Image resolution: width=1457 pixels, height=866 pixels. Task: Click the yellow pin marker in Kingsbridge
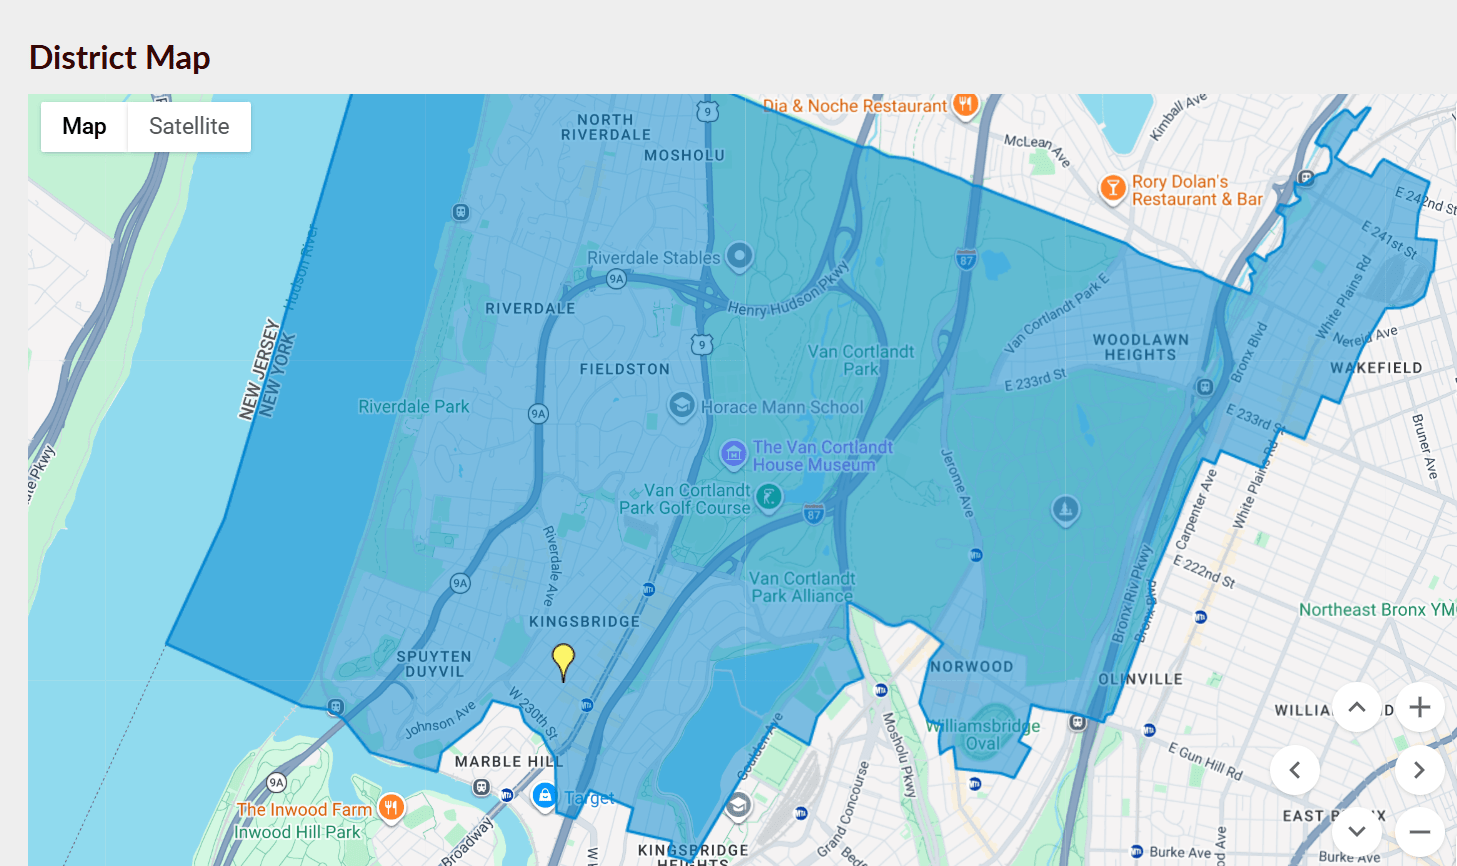[x=563, y=659]
